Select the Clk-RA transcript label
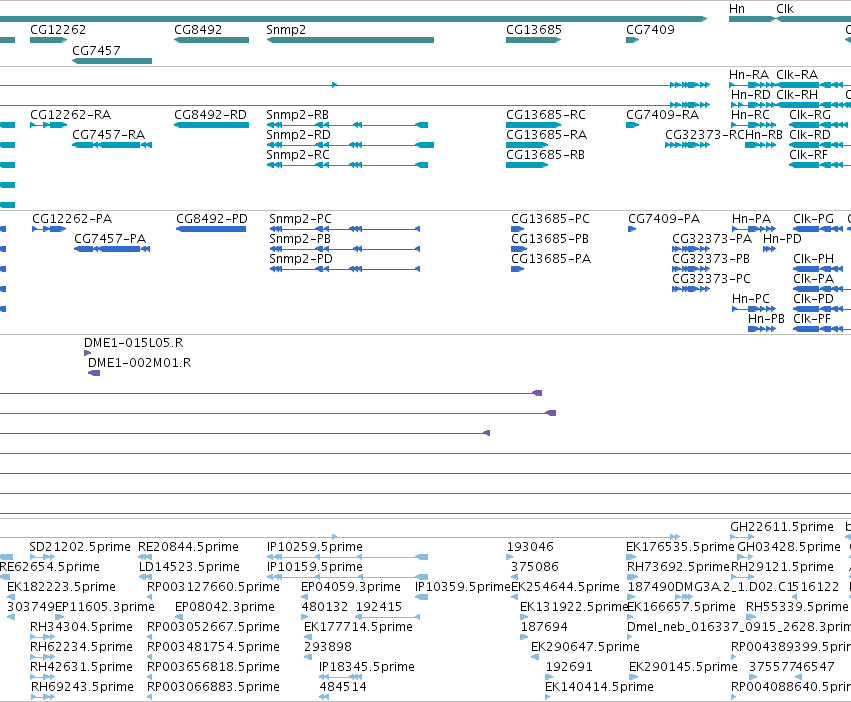851x702 pixels. pos(797,75)
